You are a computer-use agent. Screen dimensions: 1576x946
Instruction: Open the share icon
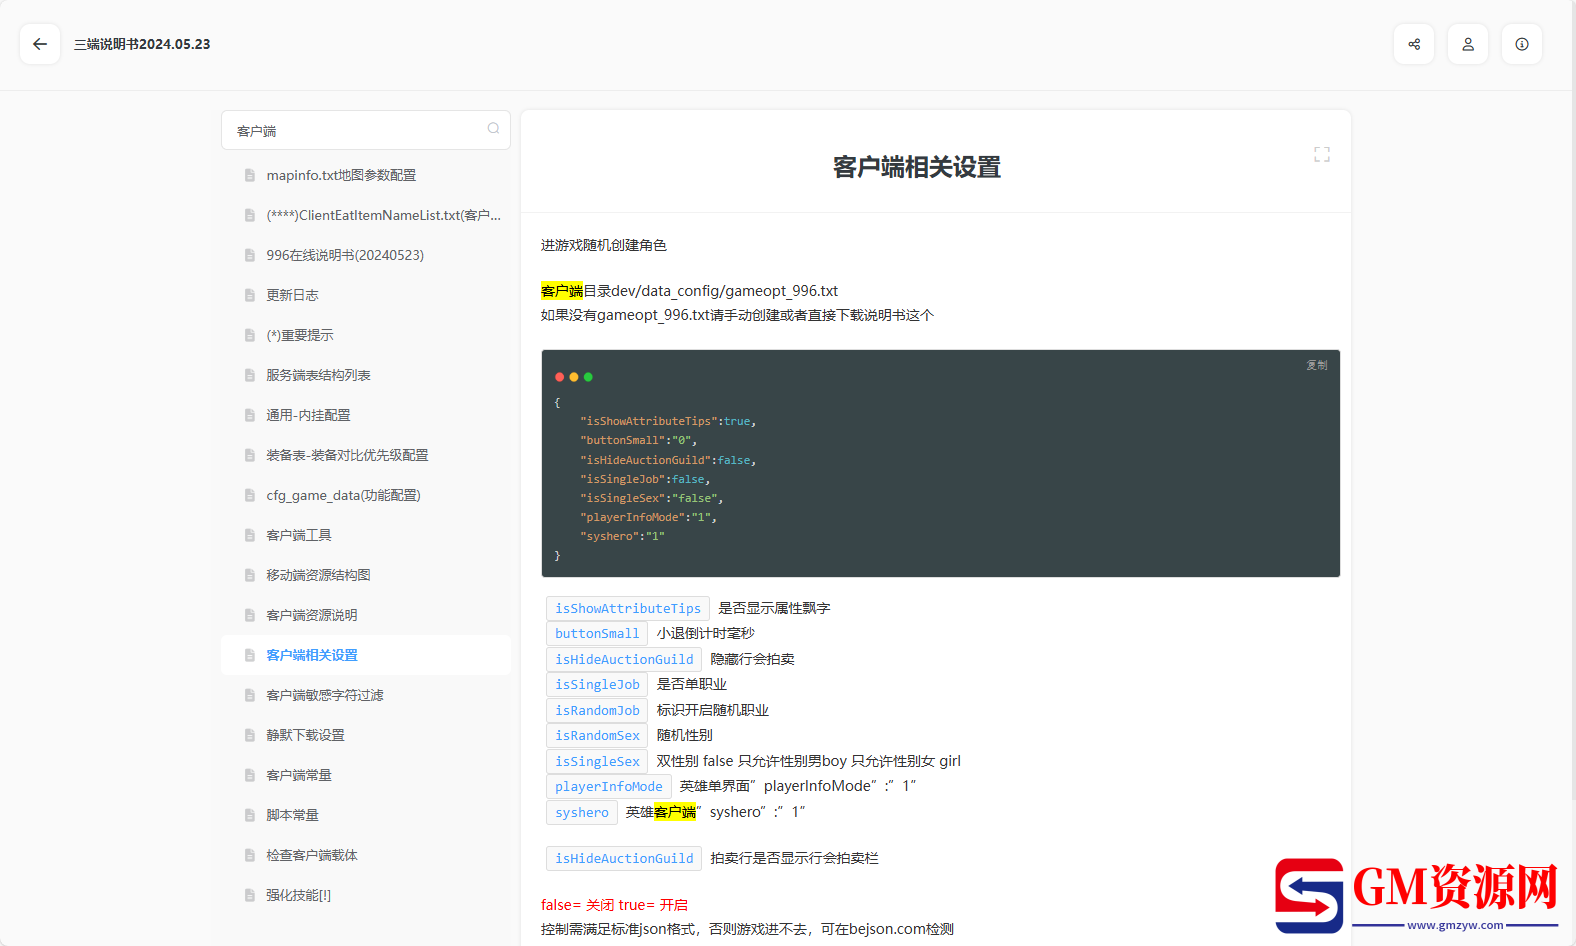pyautogui.click(x=1414, y=44)
